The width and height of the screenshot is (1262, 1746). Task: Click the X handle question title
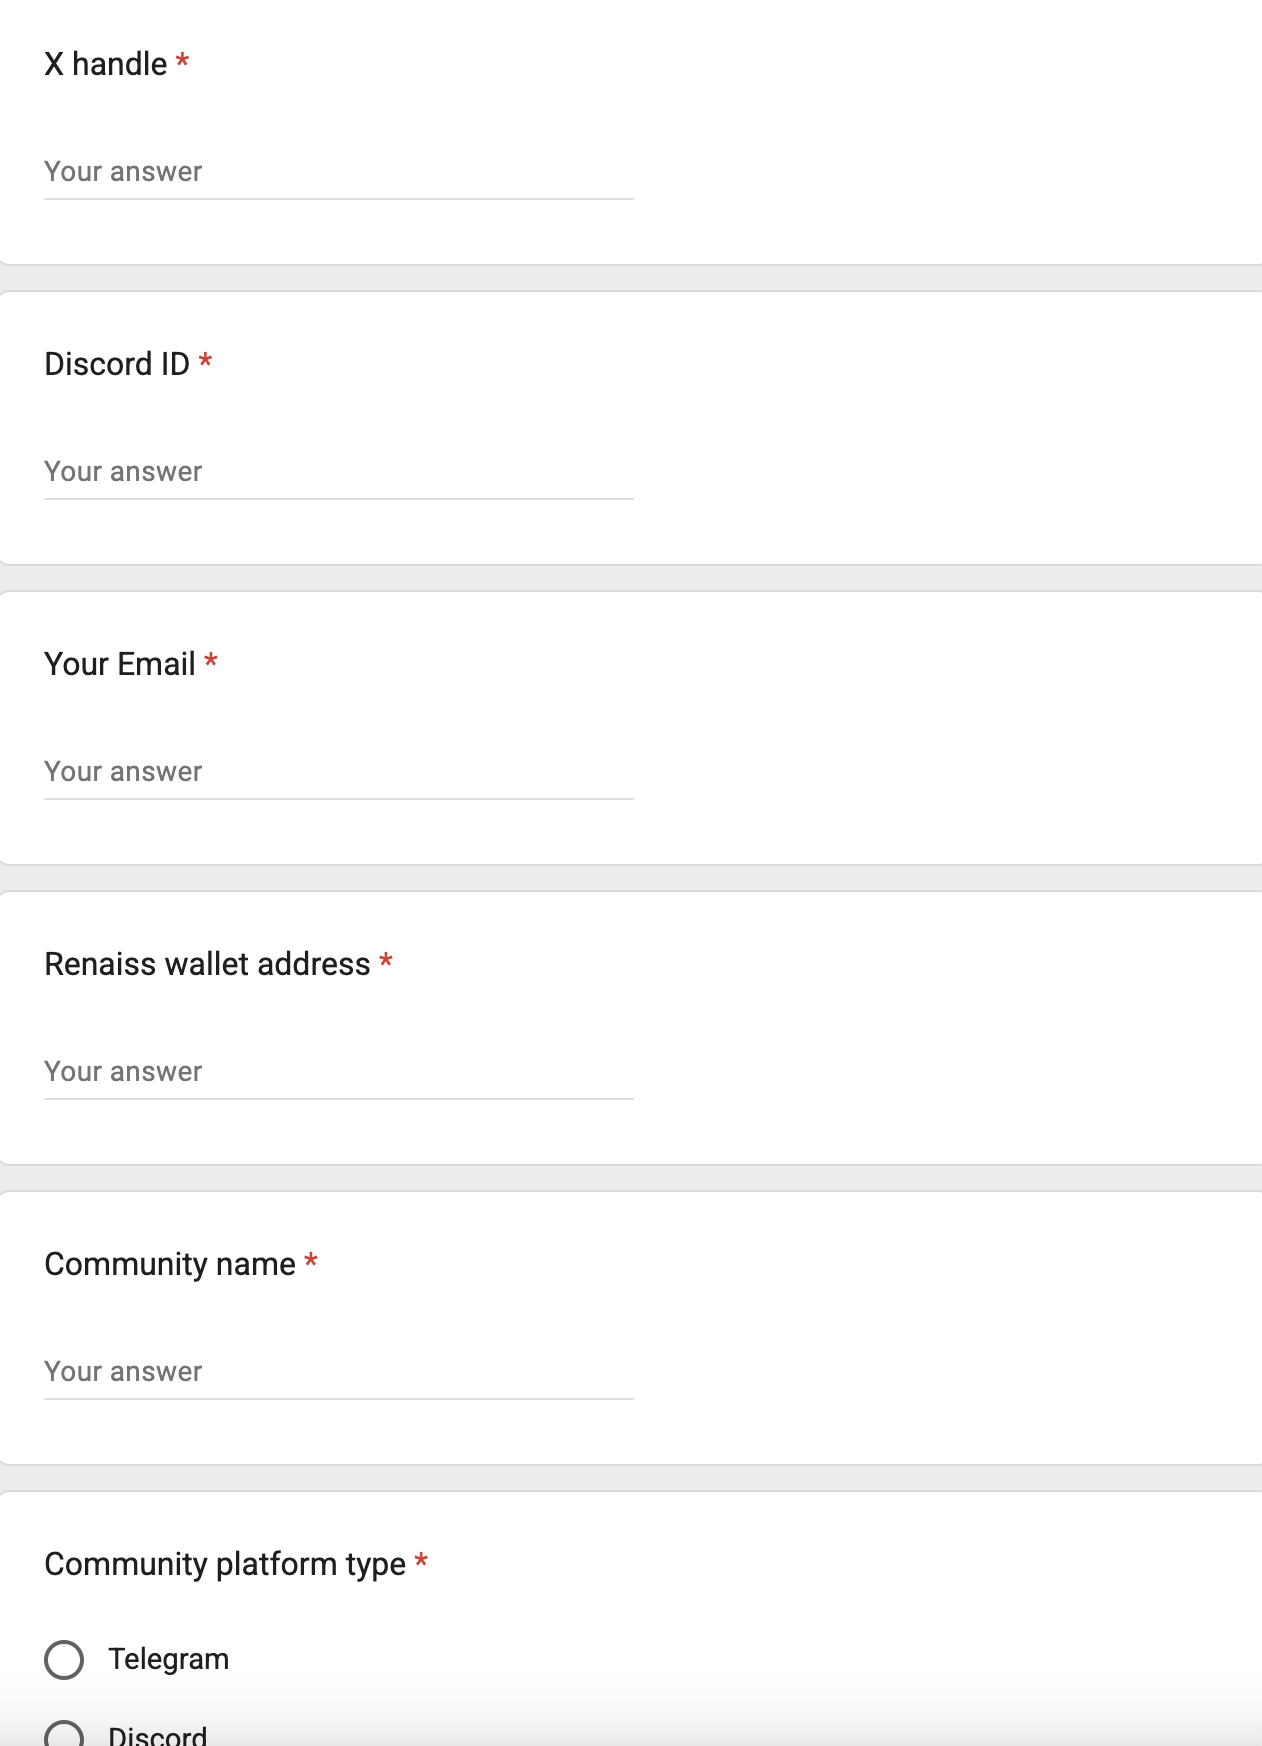tap(106, 64)
